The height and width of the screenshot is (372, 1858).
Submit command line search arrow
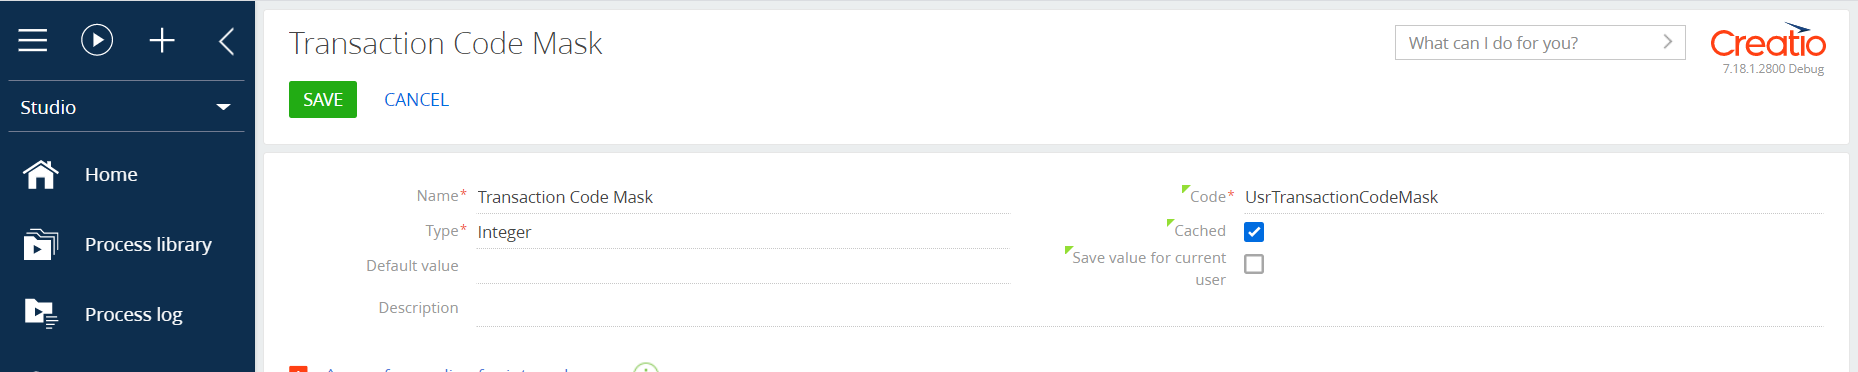[x=1667, y=42]
